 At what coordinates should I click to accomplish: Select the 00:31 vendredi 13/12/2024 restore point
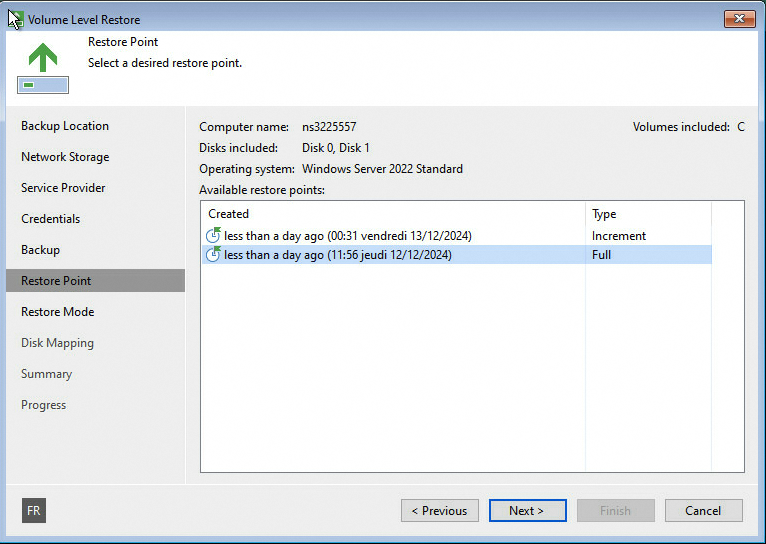pos(347,236)
